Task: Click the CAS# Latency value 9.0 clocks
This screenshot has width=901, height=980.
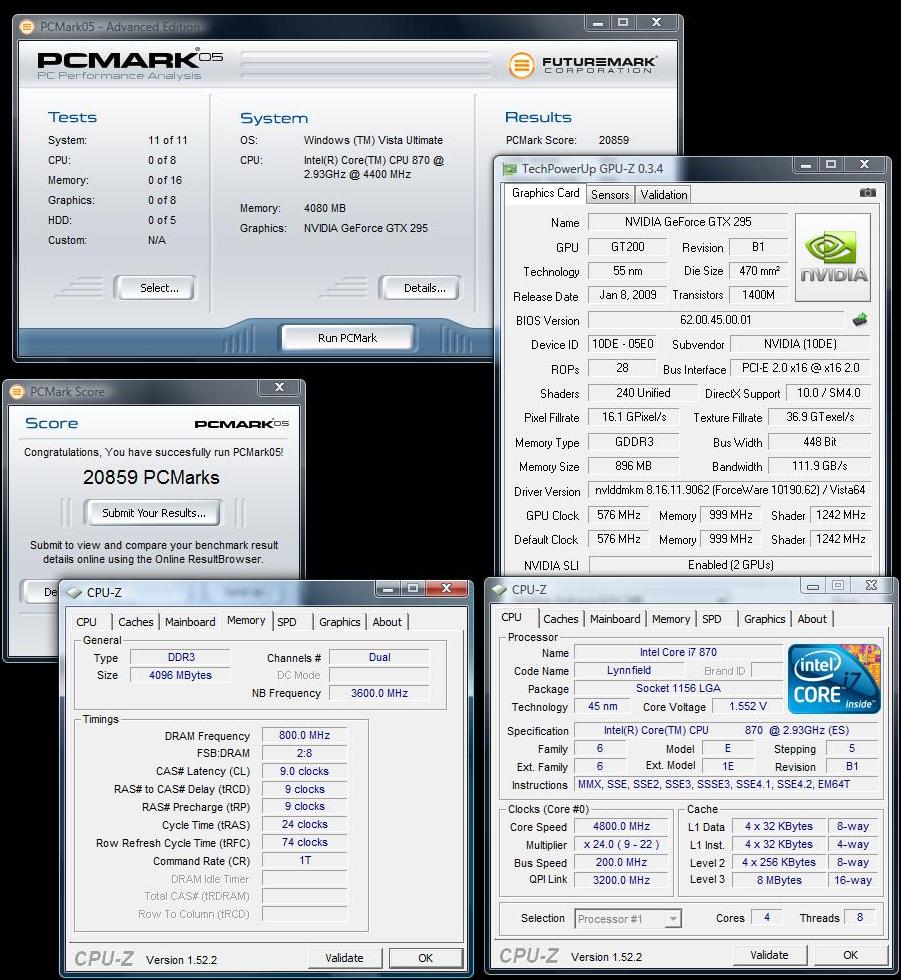Action: pos(304,771)
